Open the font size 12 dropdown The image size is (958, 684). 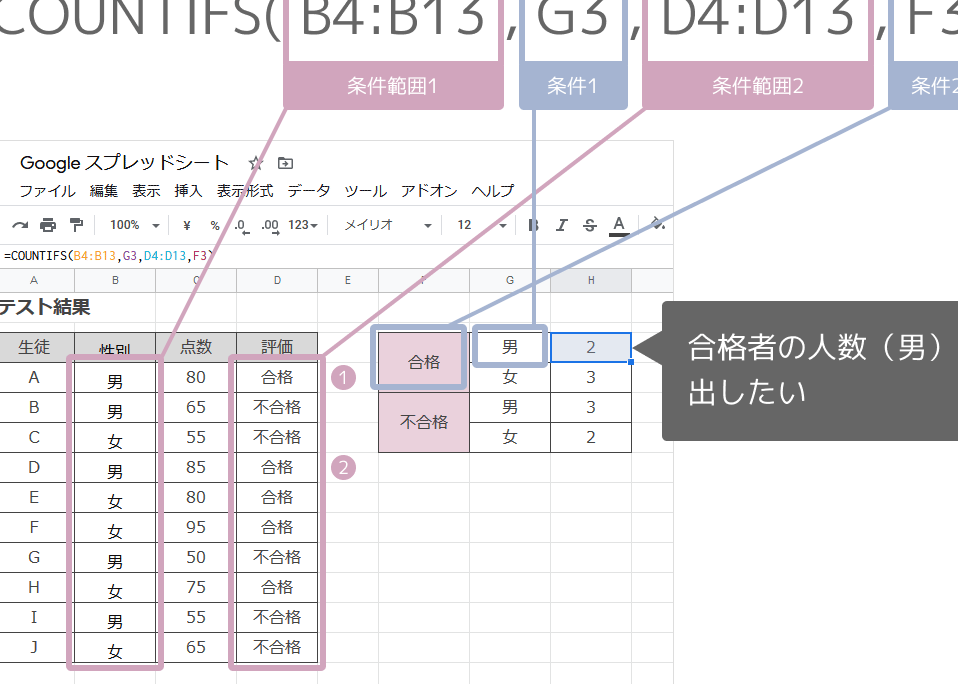[482, 225]
